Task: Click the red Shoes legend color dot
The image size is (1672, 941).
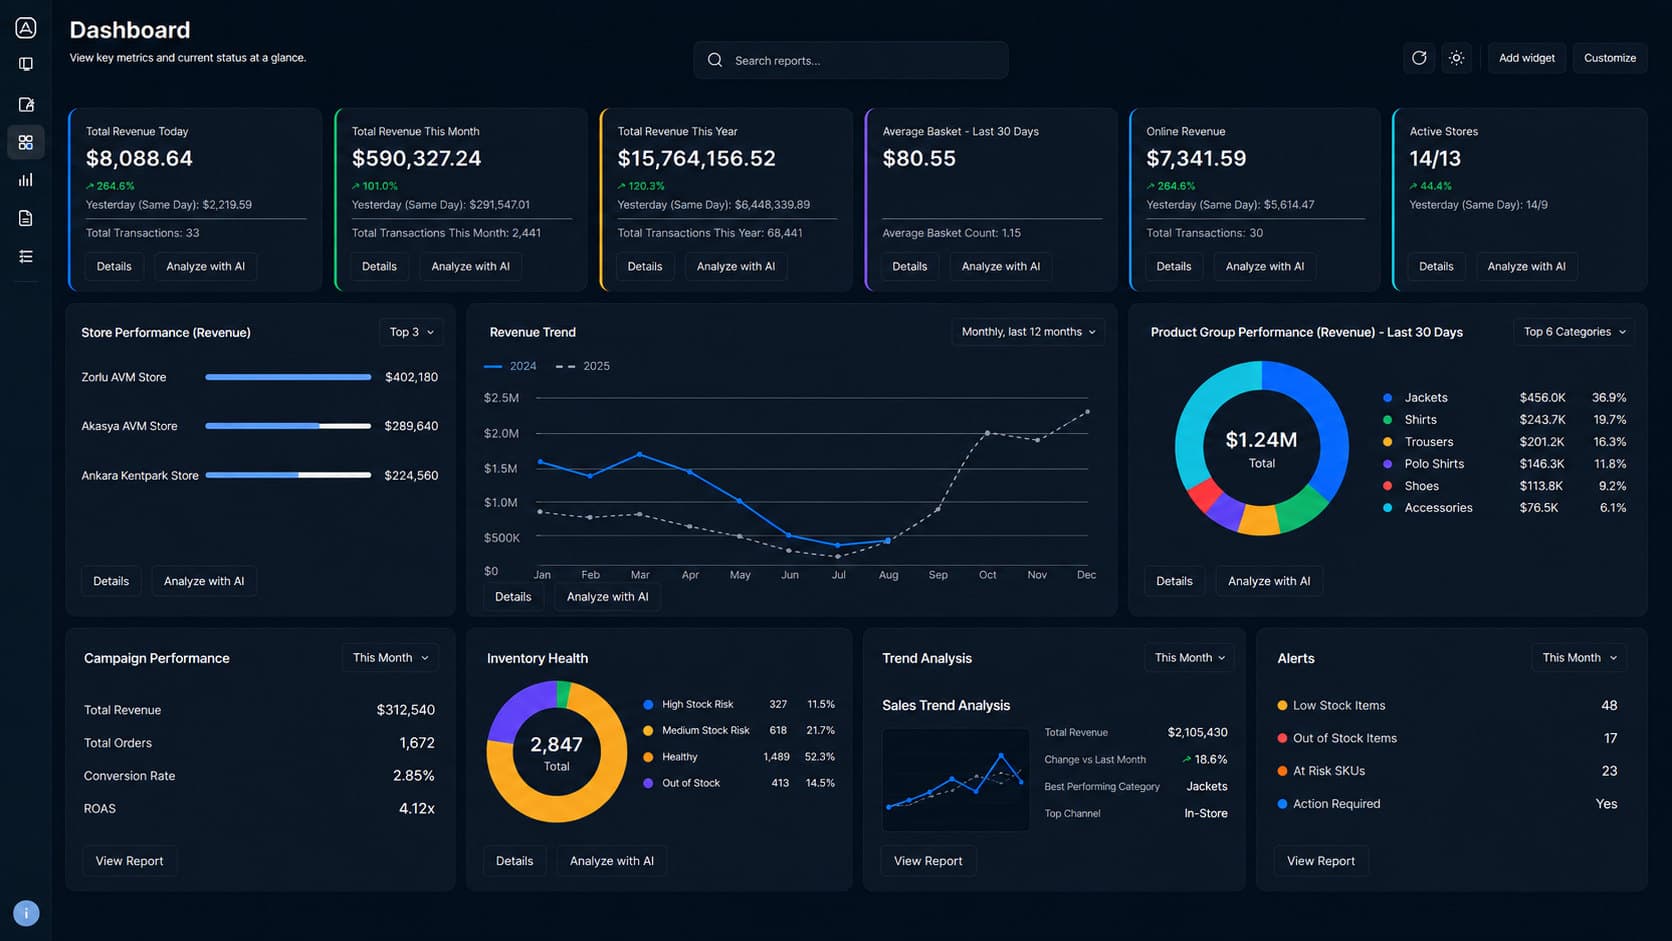Action: coord(1387,486)
